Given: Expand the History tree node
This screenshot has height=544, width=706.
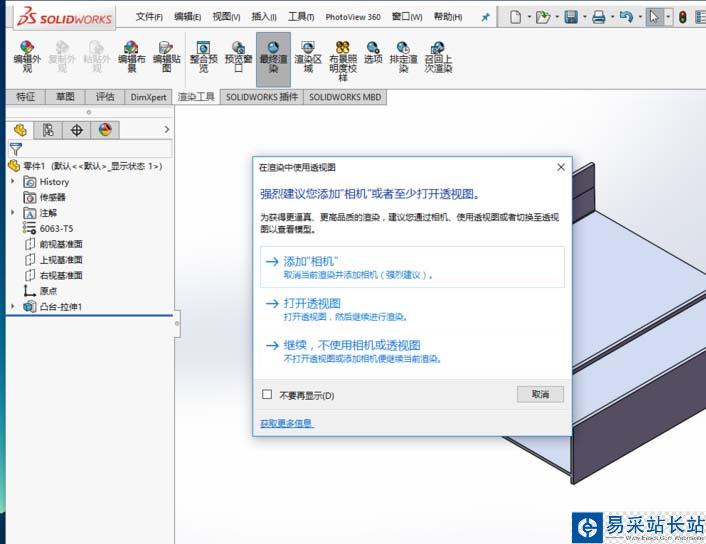Looking at the screenshot, I should [13, 181].
